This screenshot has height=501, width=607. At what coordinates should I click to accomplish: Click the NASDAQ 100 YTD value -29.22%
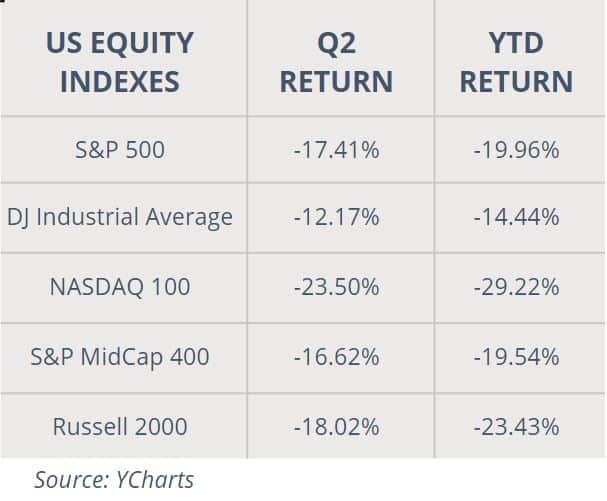516,287
